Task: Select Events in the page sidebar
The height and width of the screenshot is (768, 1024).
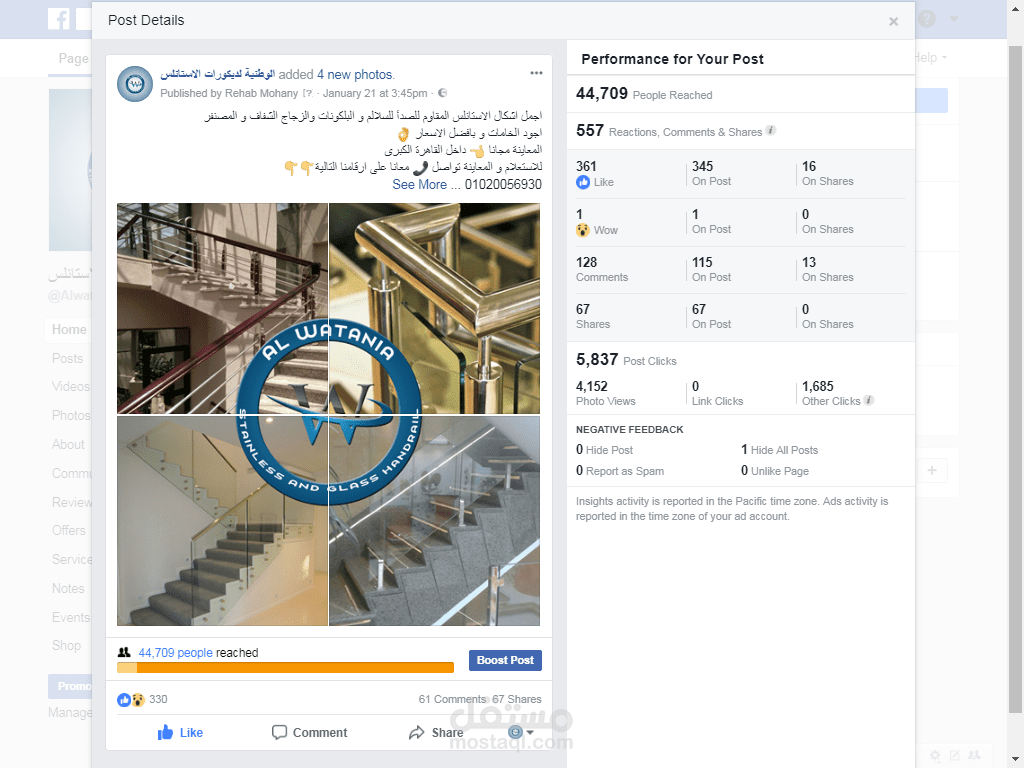Action: coord(71,617)
